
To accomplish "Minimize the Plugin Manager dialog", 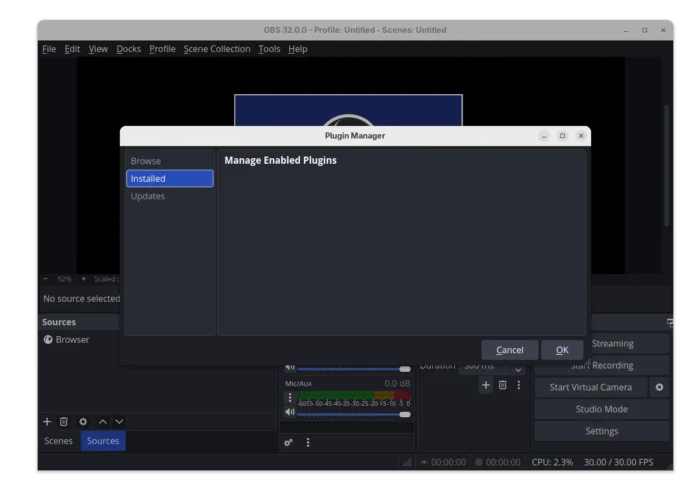I will point(544,136).
